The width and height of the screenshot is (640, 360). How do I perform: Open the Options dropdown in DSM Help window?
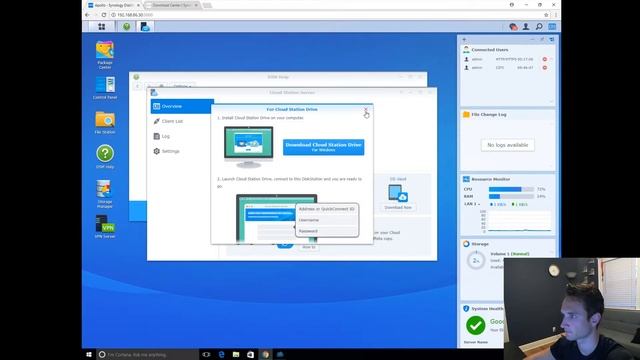pos(182,86)
